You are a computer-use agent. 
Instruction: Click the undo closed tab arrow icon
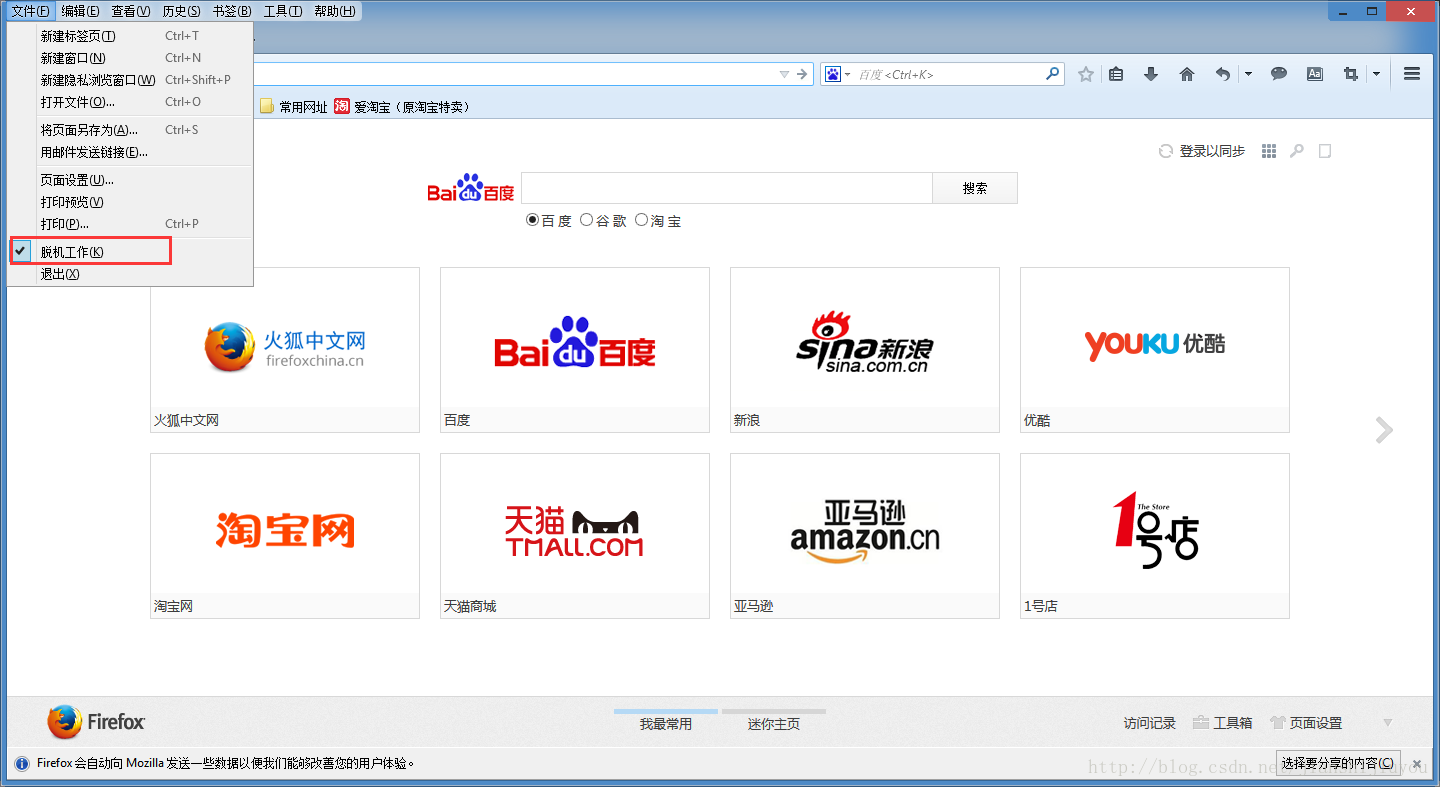[x=1223, y=74]
